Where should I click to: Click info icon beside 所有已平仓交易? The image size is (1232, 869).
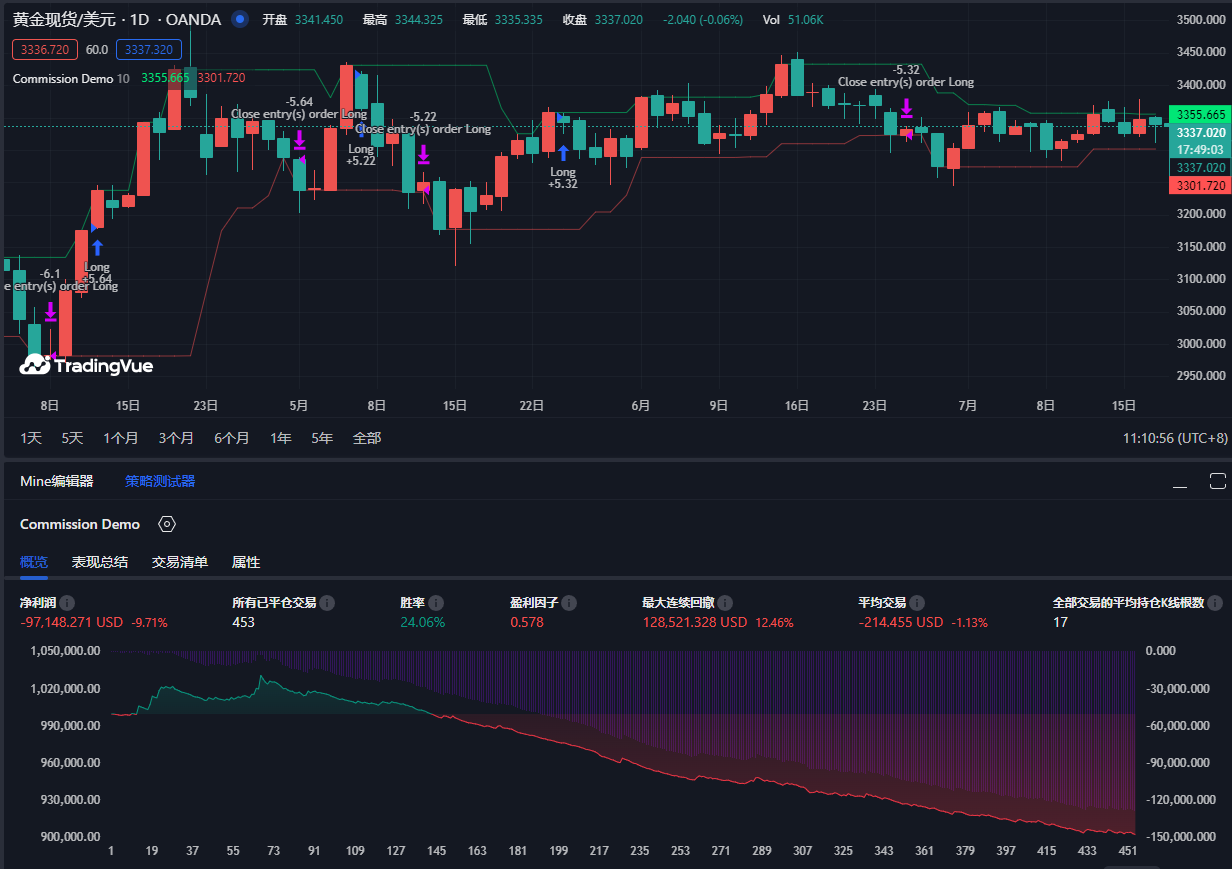(327, 603)
